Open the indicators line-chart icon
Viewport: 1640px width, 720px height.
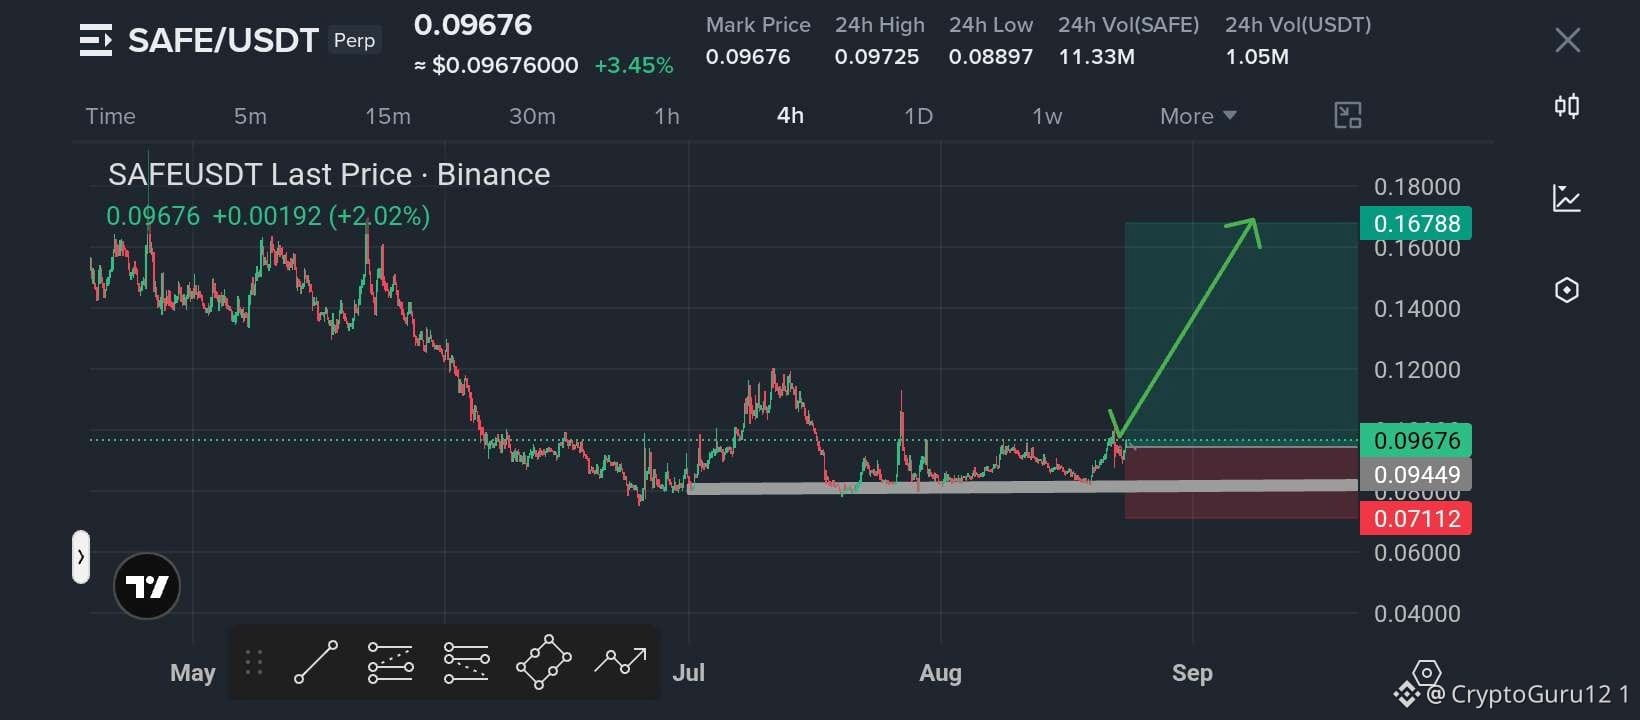coord(1567,198)
